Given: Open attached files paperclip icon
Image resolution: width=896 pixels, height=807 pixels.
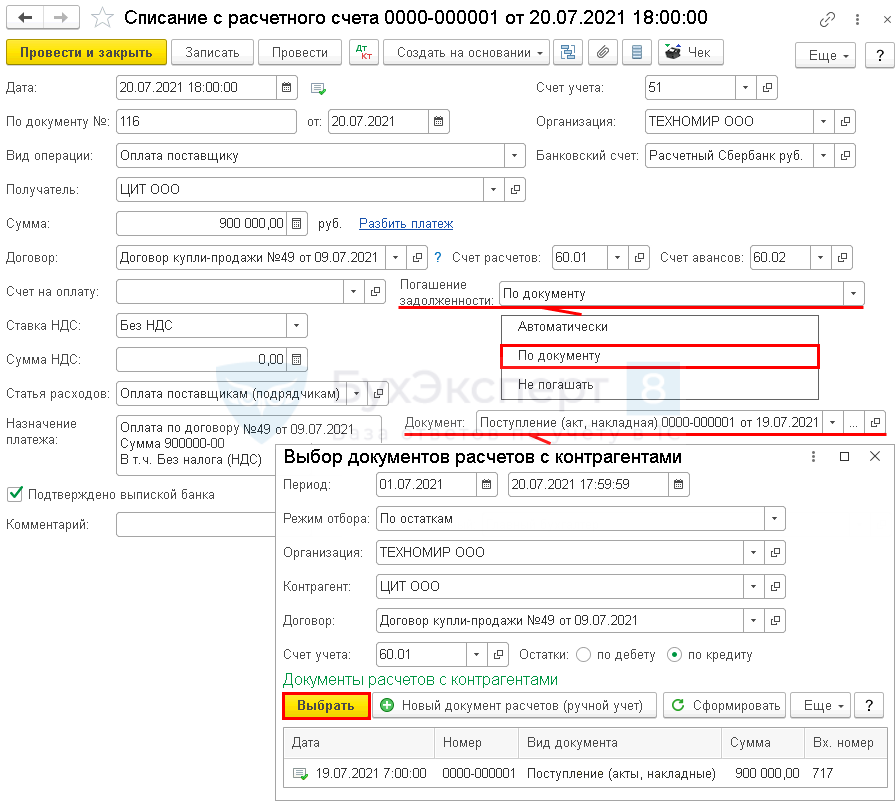Looking at the screenshot, I should tap(602, 53).
